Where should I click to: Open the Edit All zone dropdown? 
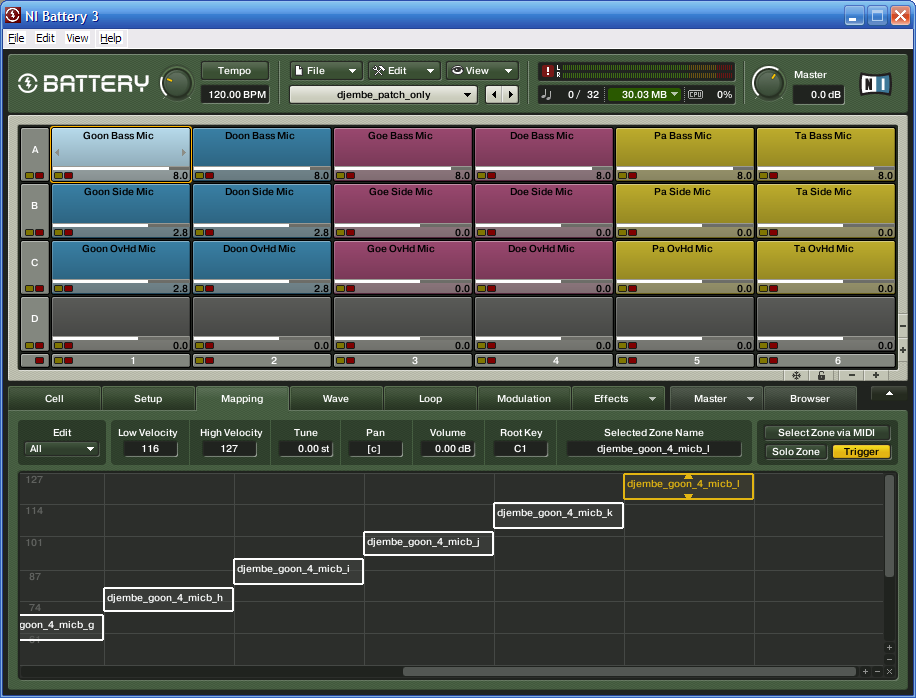point(61,449)
